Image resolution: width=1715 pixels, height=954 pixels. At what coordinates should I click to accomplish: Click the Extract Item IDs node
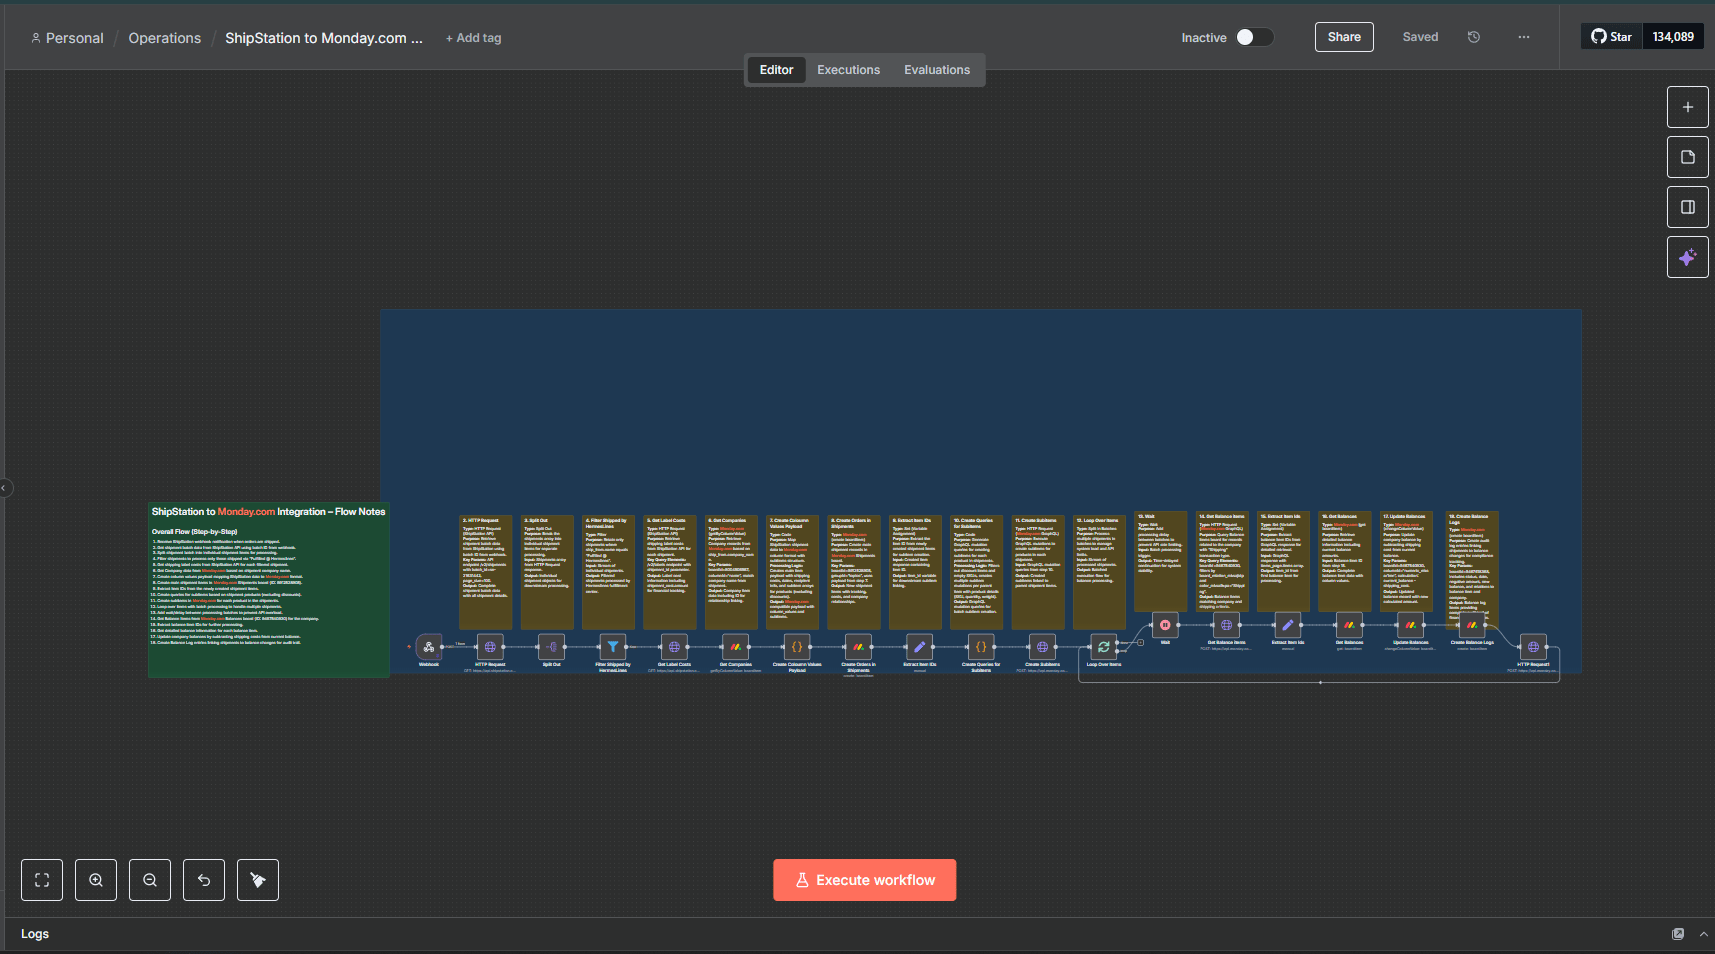coord(919,647)
